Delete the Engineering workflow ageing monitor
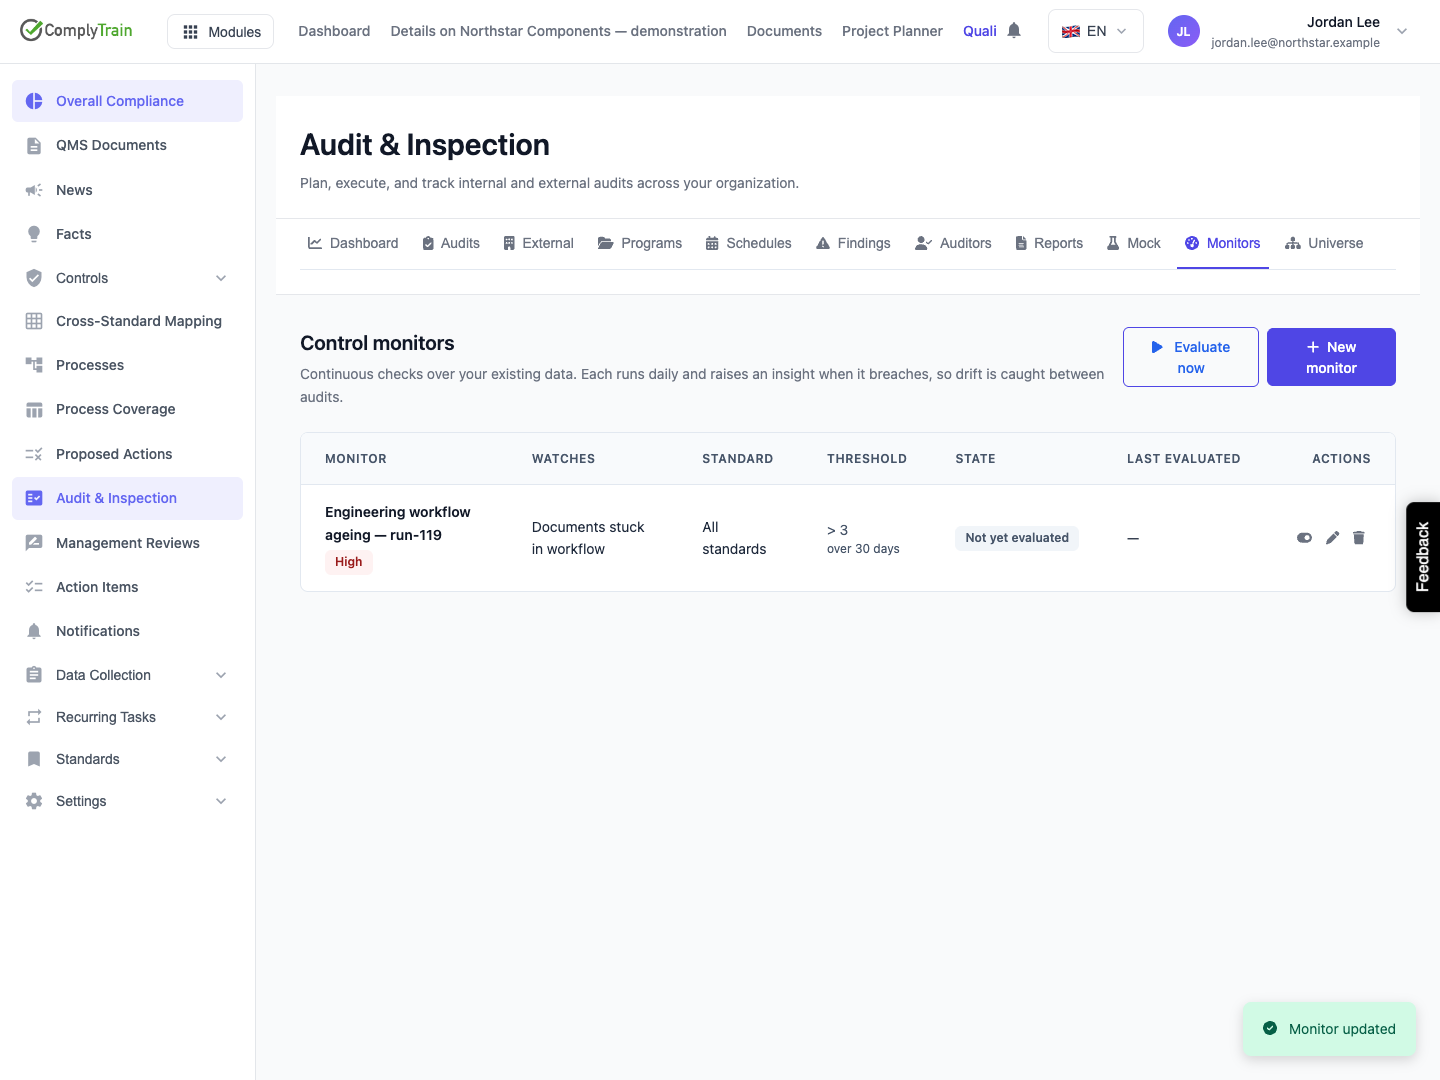Screen dimensions: 1440x1080 (x=1359, y=538)
